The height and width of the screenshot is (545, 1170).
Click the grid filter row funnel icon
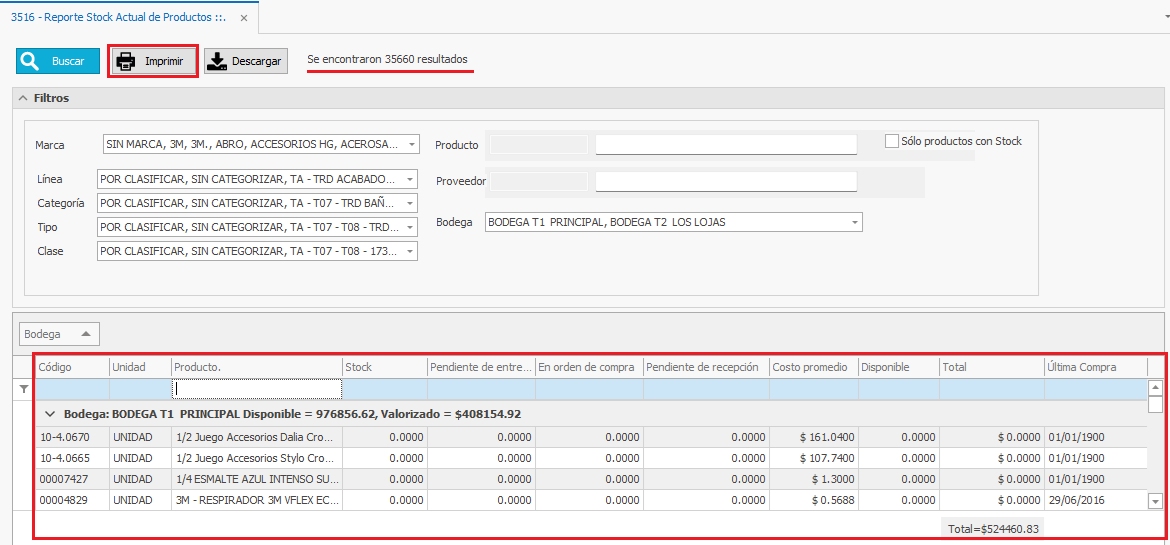pyautogui.click(x=24, y=388)
